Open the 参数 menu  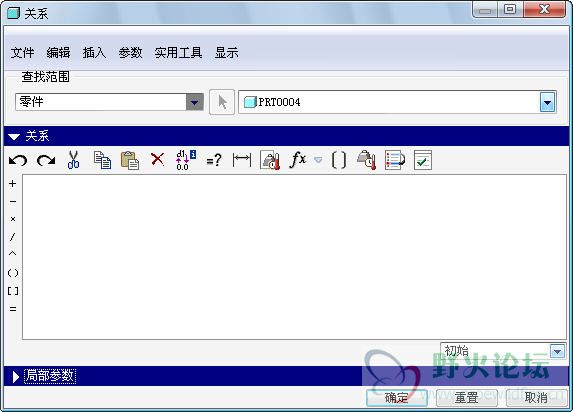(x=130, y=53)
